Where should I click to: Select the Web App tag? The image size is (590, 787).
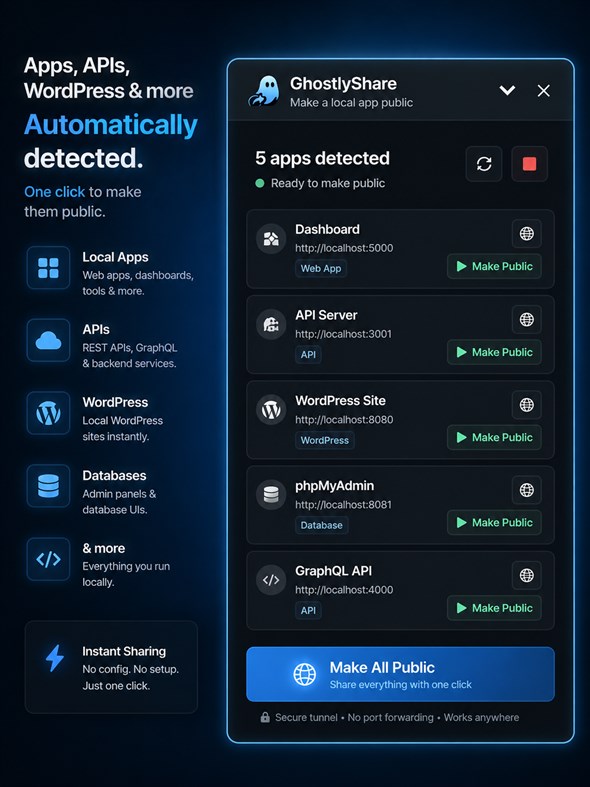coord(321,268)
